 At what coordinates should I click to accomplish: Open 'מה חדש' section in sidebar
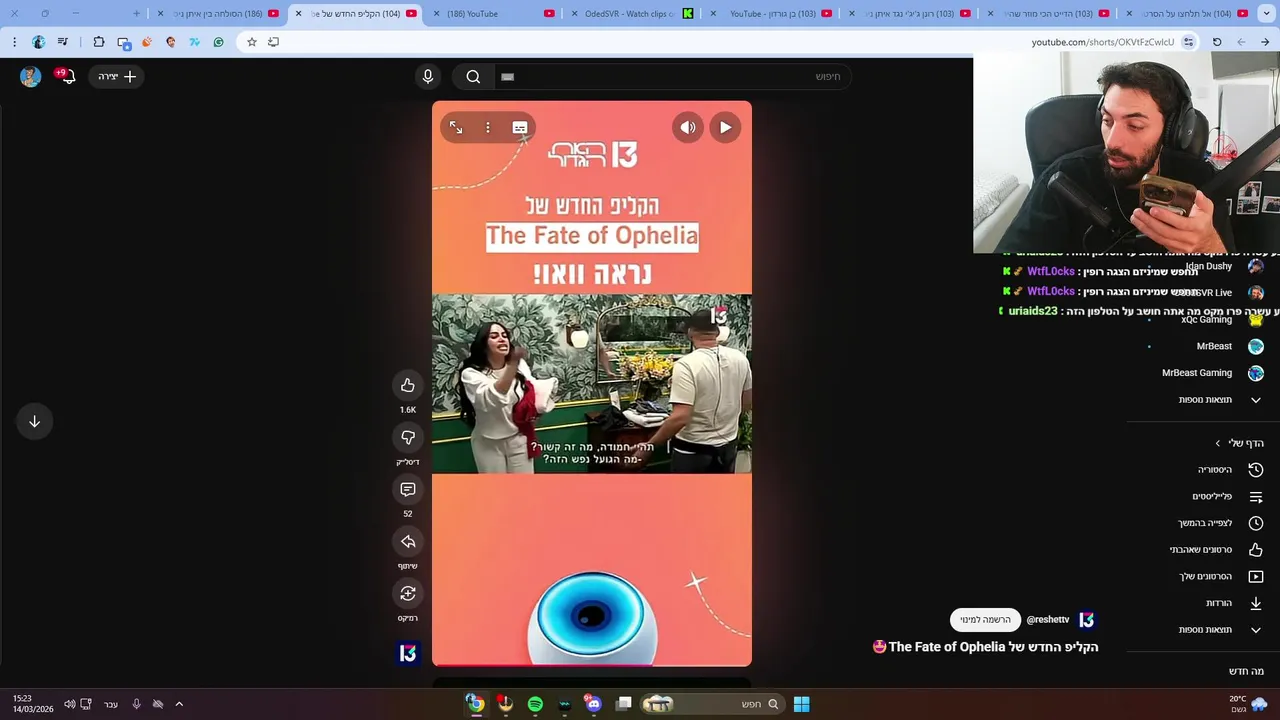coord(1246,672)
